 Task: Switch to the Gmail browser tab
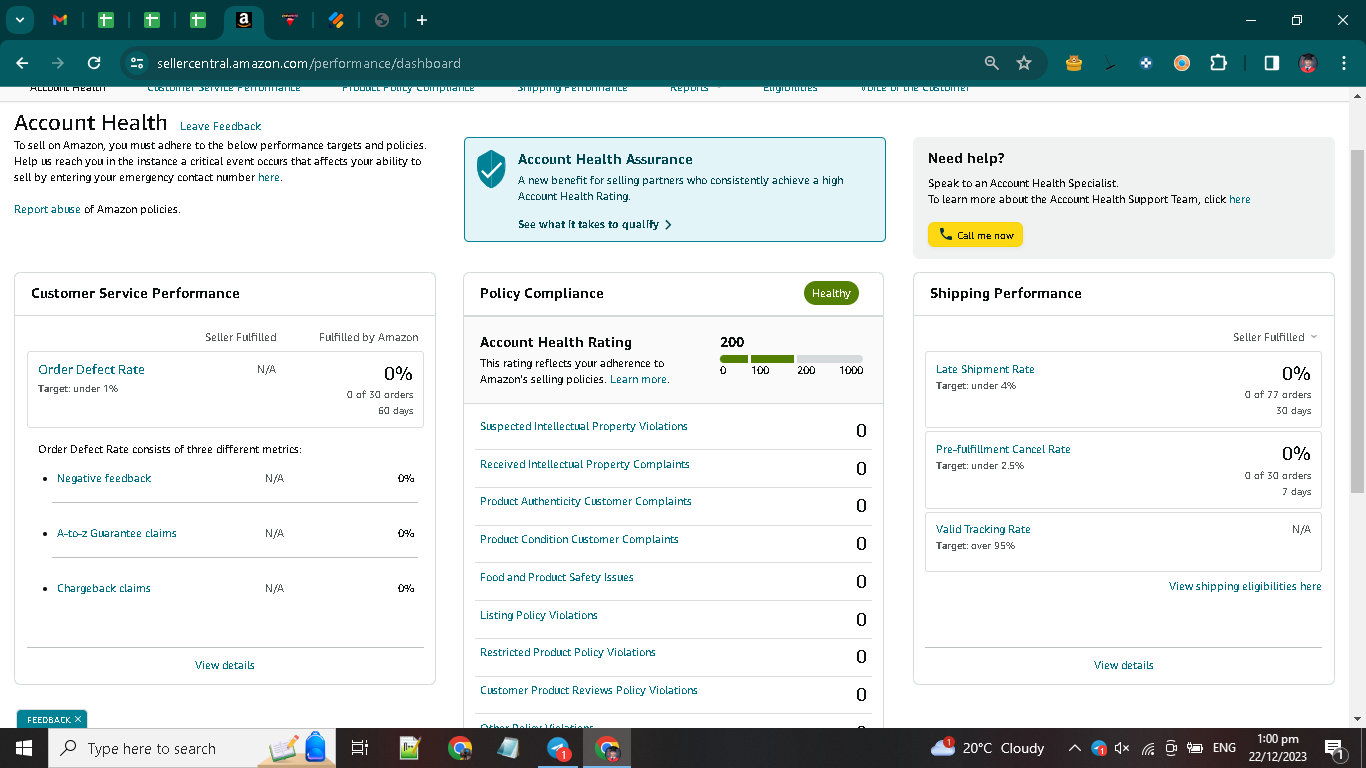pos(60,20)
